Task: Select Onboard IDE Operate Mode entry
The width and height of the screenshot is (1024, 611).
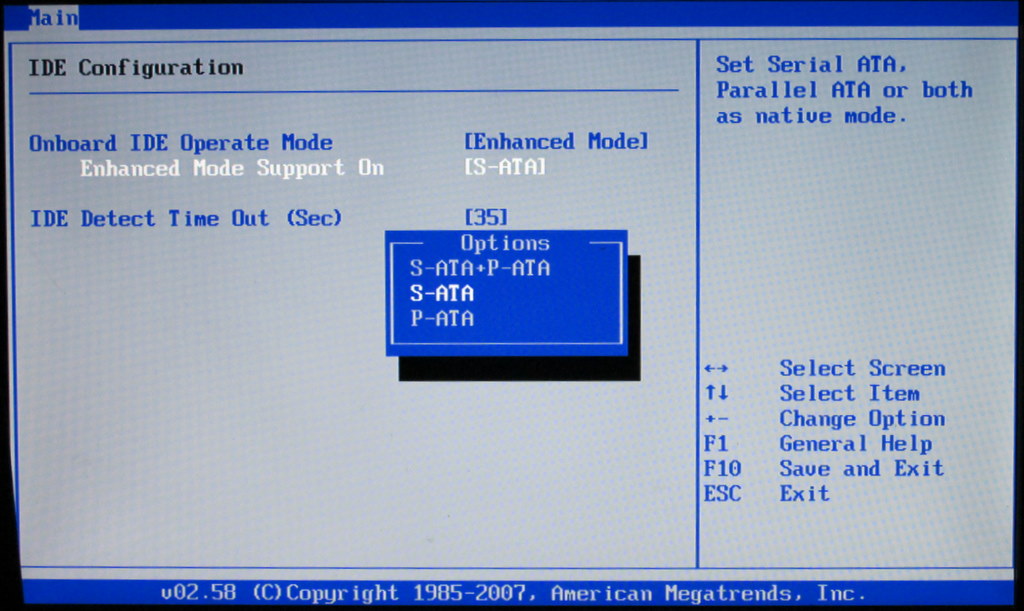Action: [181, 143]
